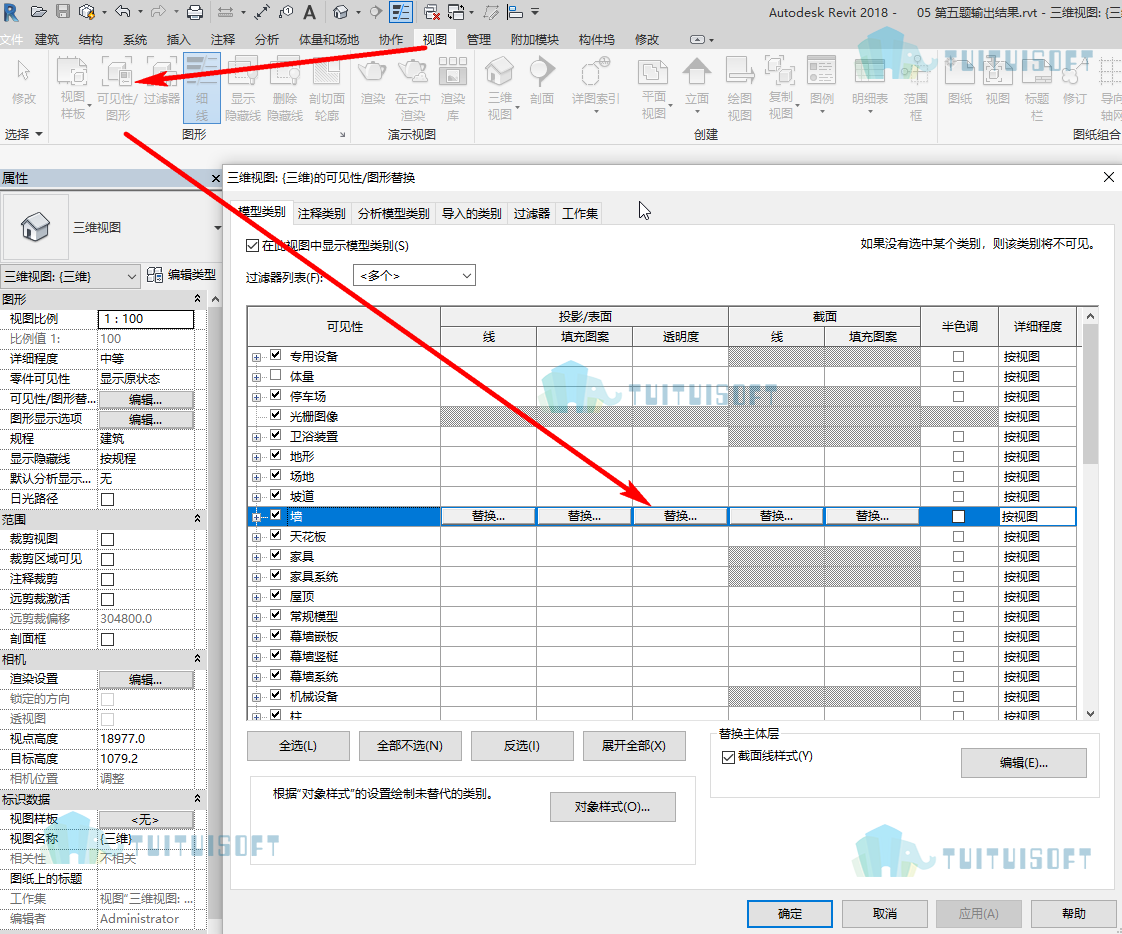Uncheck visibility of 专用设备
1122x934 pixels.
(x=275, y=355)
